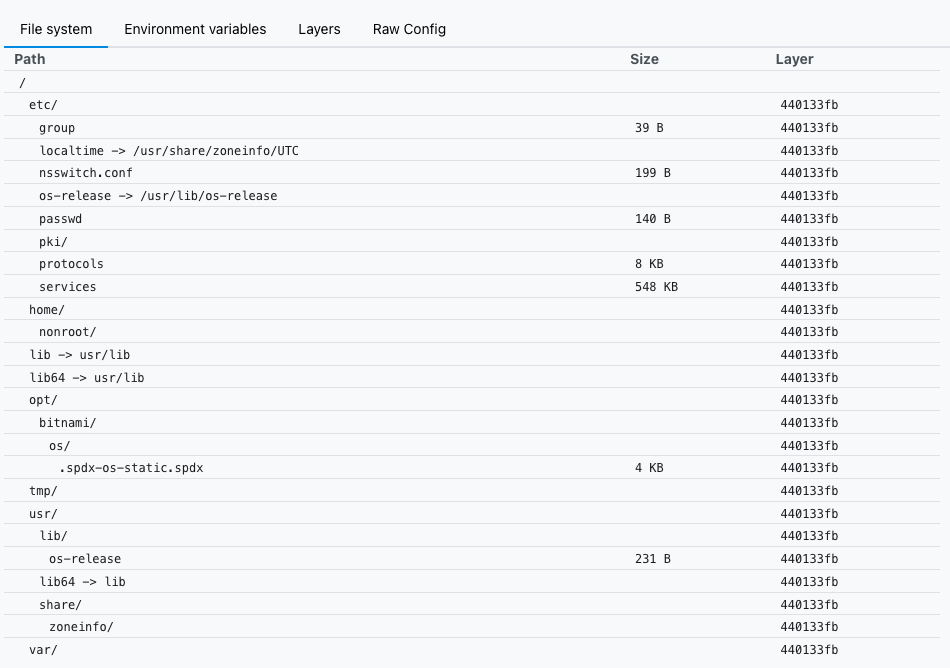Switch to the Environment variables tab
This screenshot has height=668, width=950.
(195, 29)
